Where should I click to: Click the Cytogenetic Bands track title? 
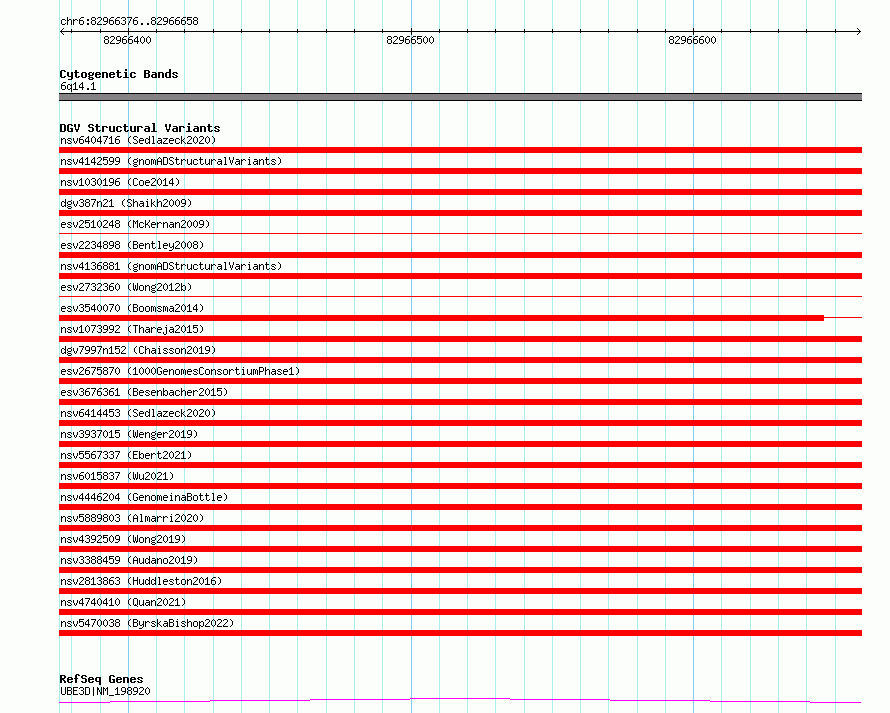click(119, 74)
